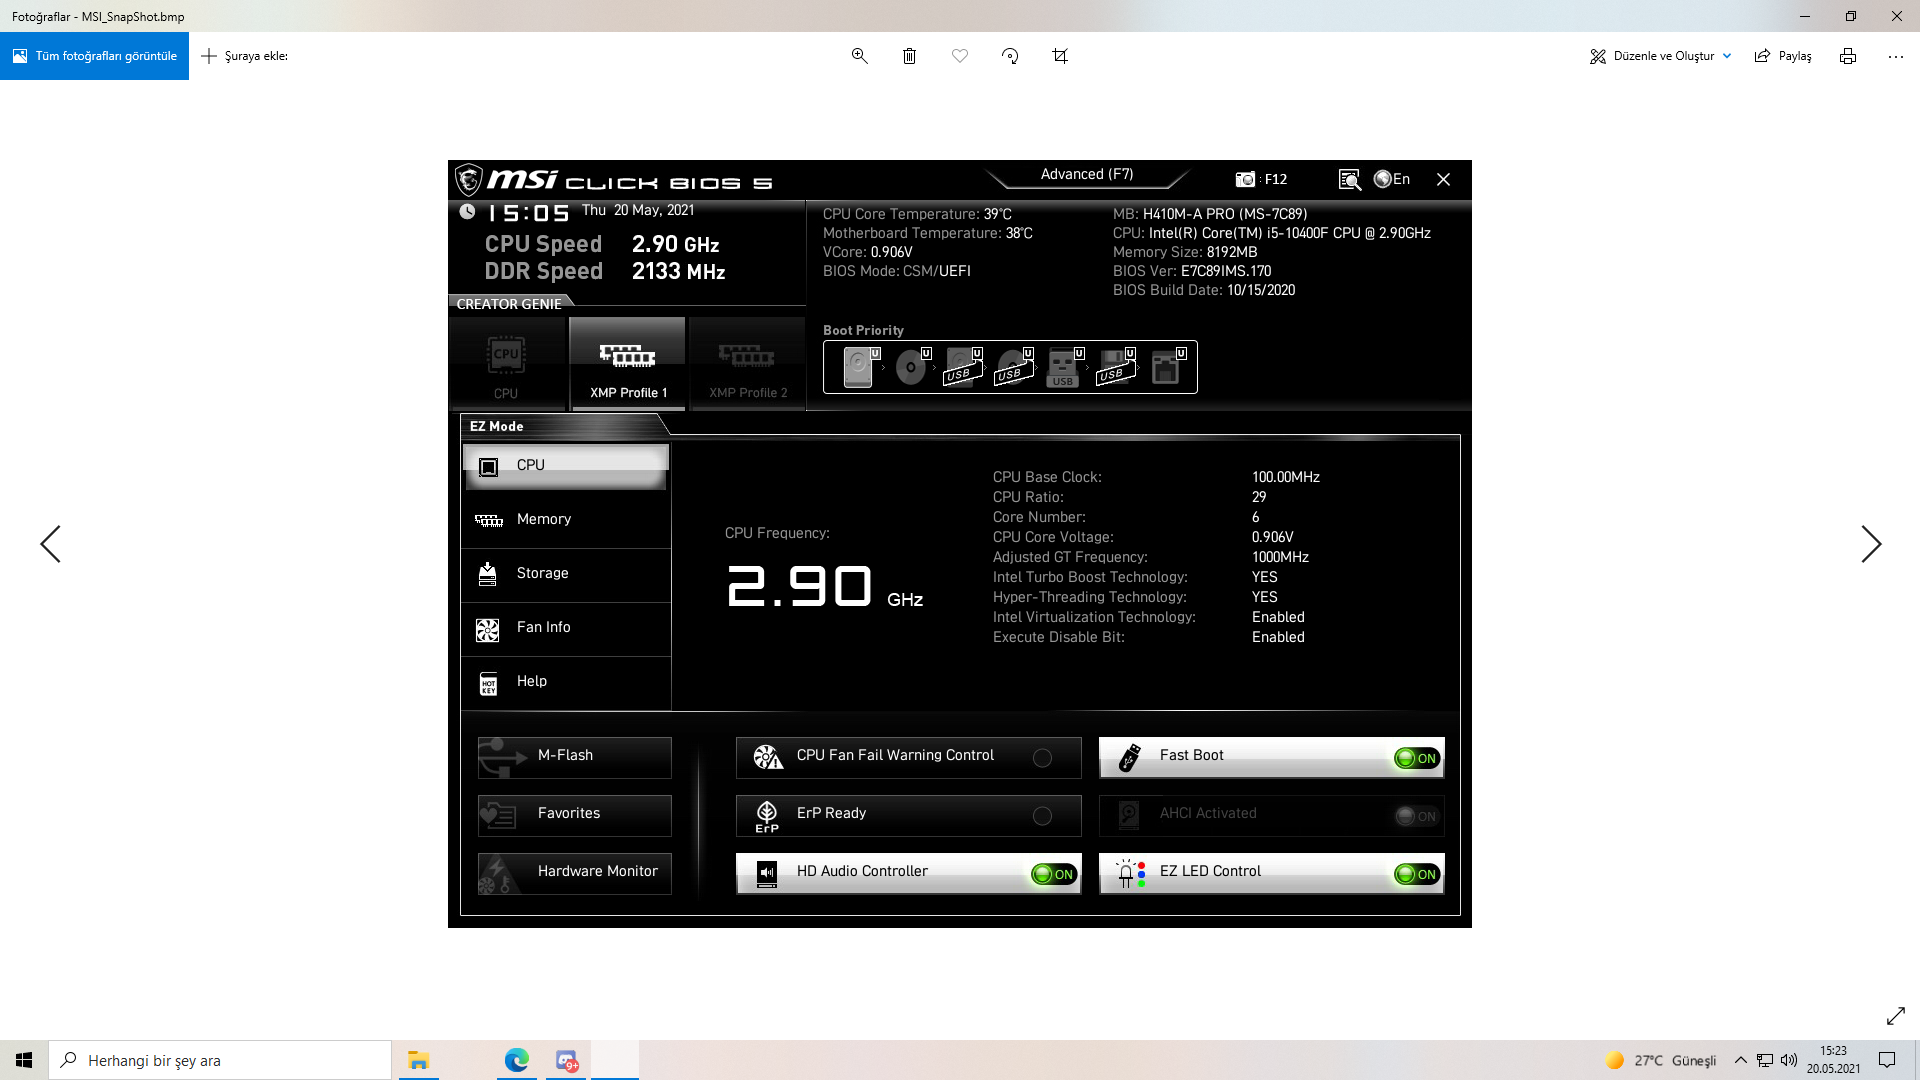
Task: Click the M-Flash button
Action: pyautogui.click(x=575, y=757)
